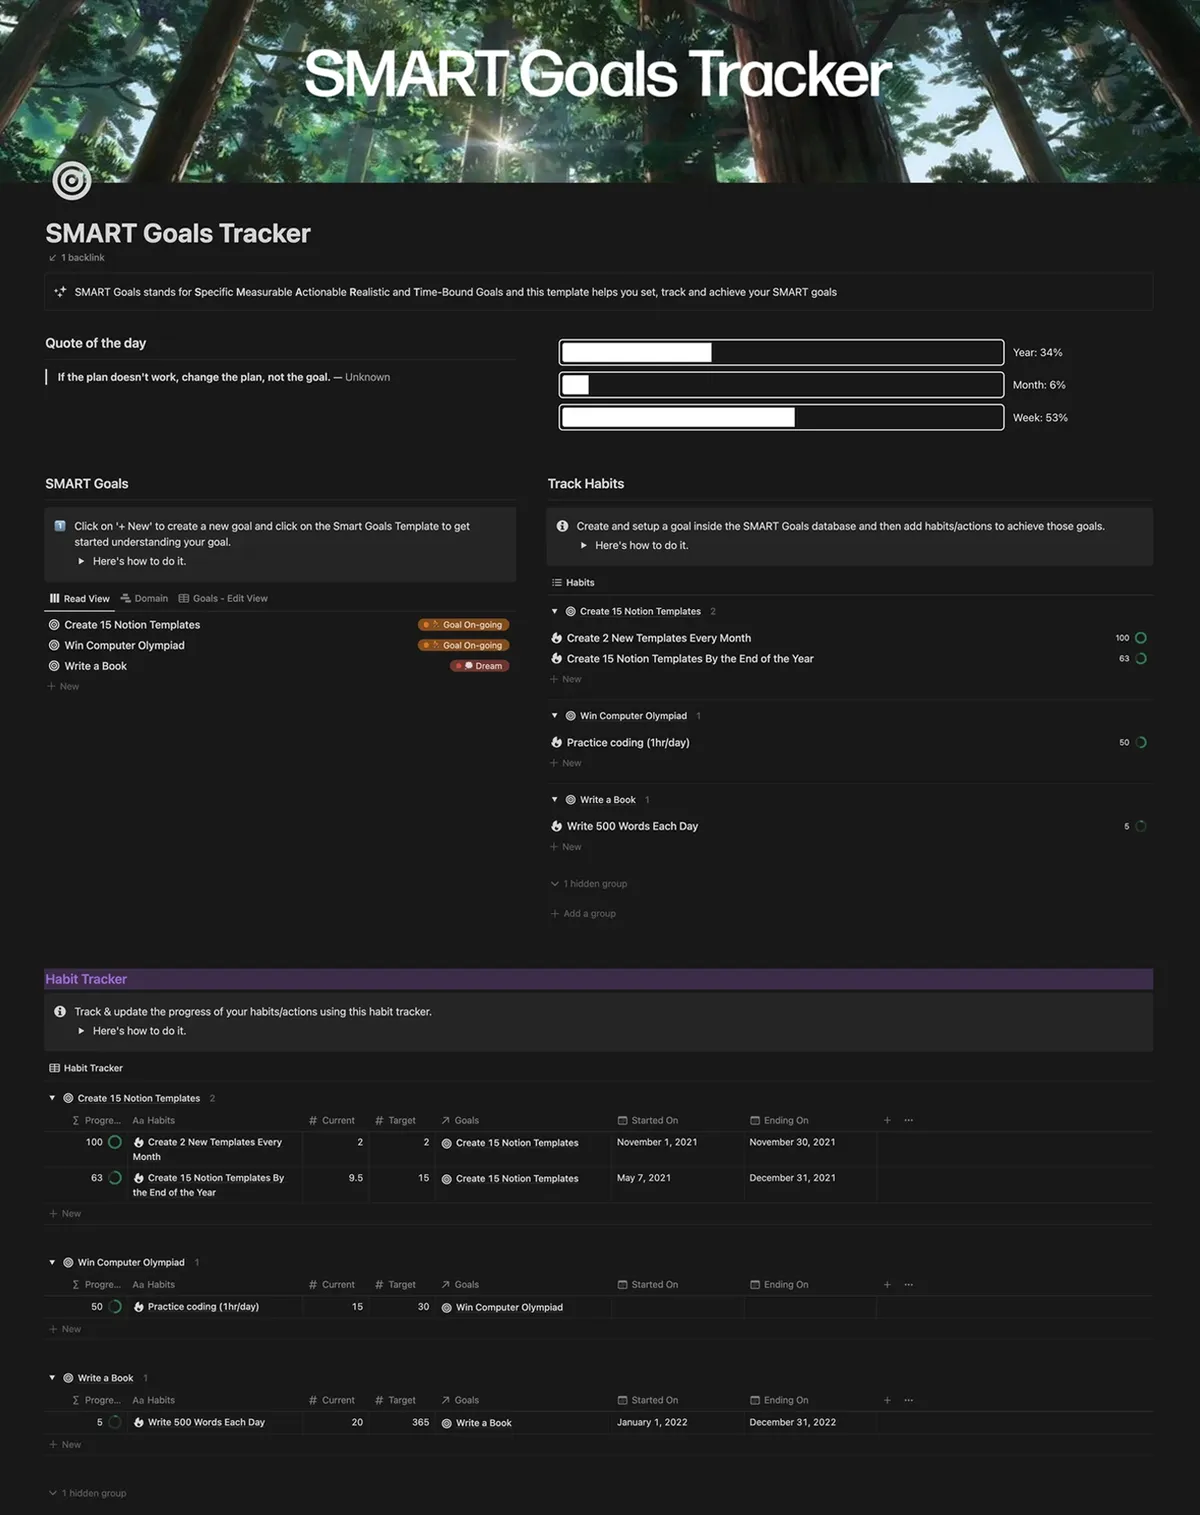The width and height of the screenshot is (1200, 1515).
Task: Click the fire icon of Practice coding in Habits list
Action: [557, 742]
